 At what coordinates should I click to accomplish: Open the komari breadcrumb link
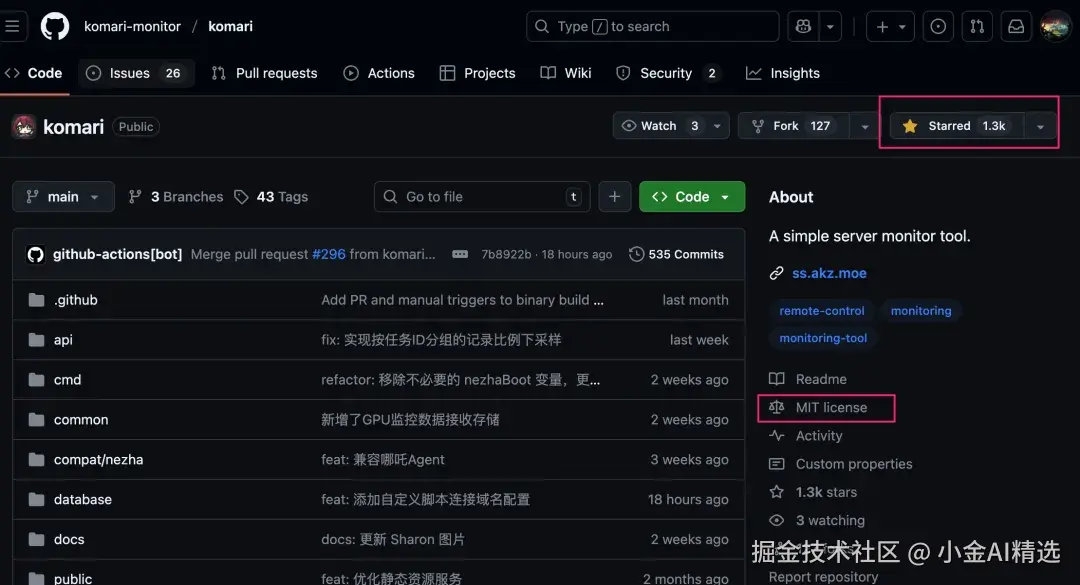click(230, 26)
